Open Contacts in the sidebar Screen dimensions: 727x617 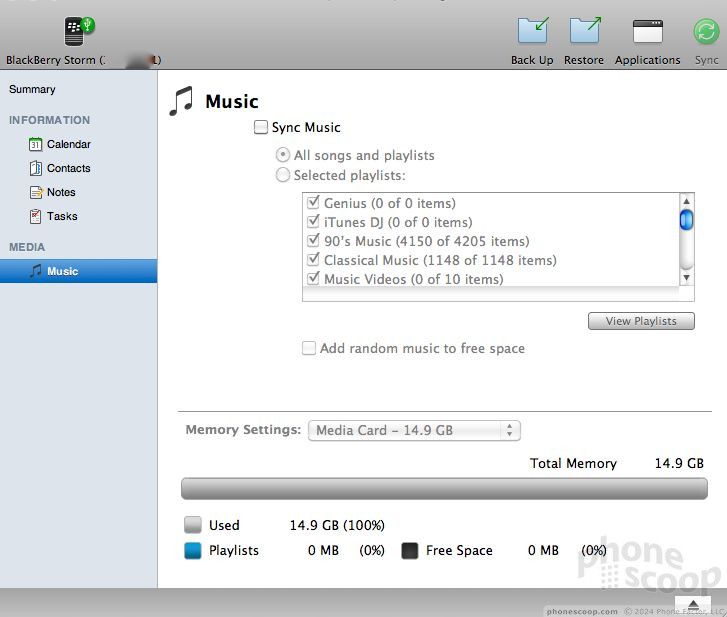coord(69,168)
